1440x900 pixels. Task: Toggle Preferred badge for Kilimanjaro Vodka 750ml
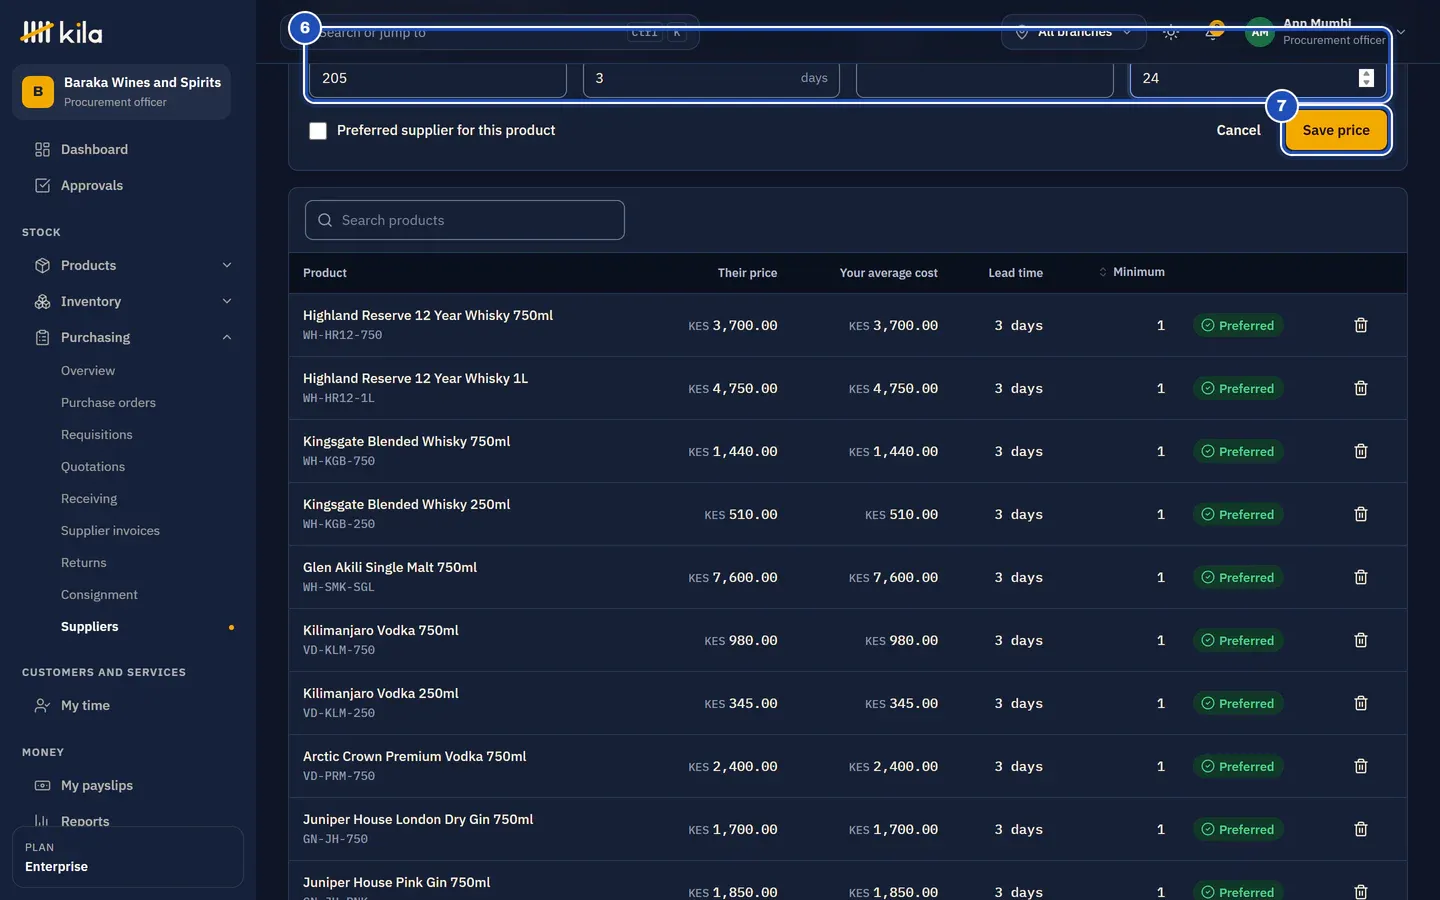coord(1238,640)
